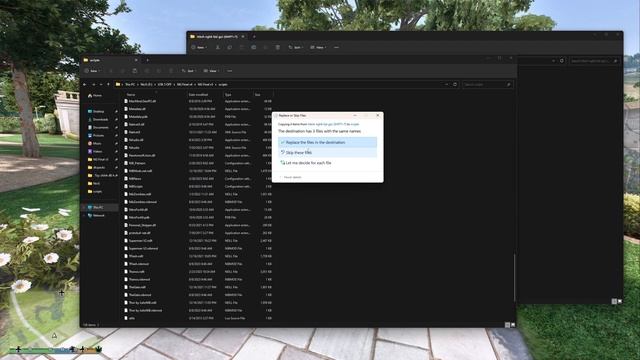Select the tab in the back Explorer window

pyautogui.click(x=216, y=37)
